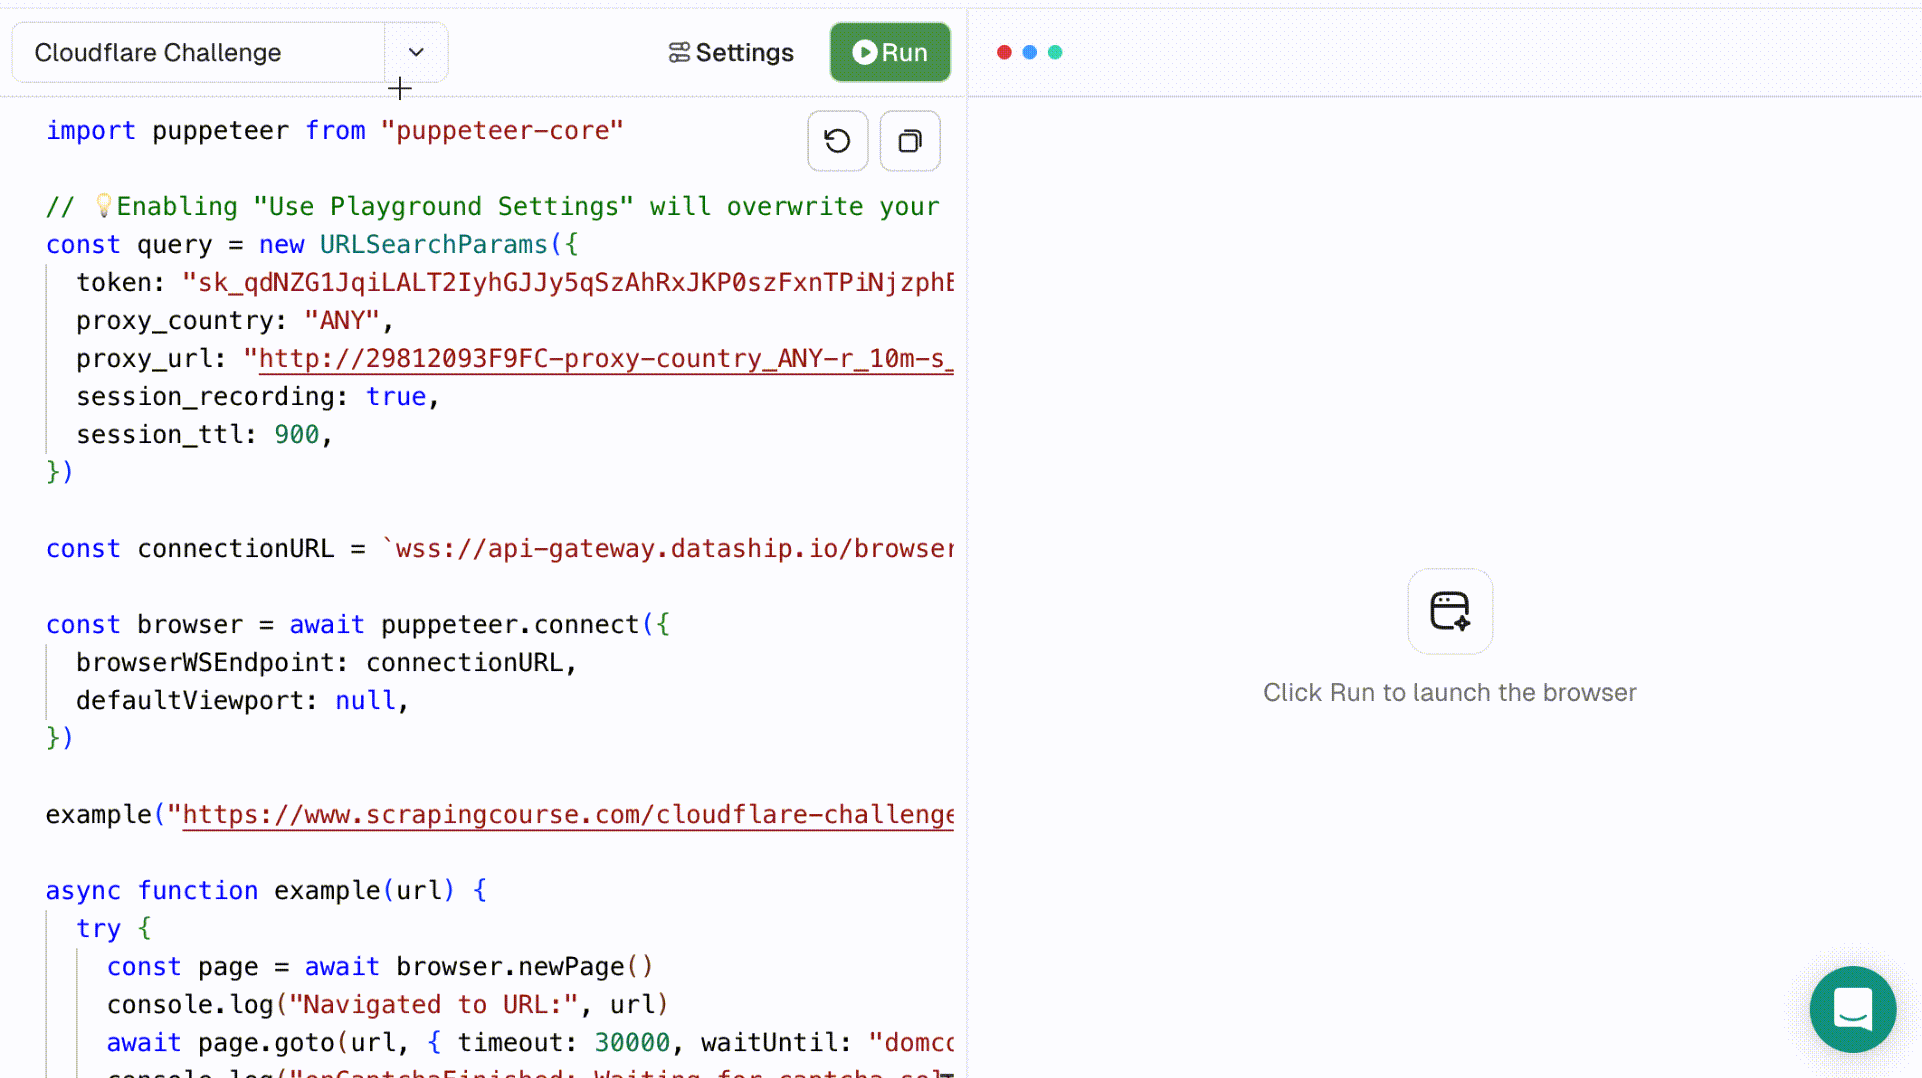Viewport: 1922px width, 1078px height.
Task: Click the 'const connectionURL' line
Action: (x=500, y=548)
